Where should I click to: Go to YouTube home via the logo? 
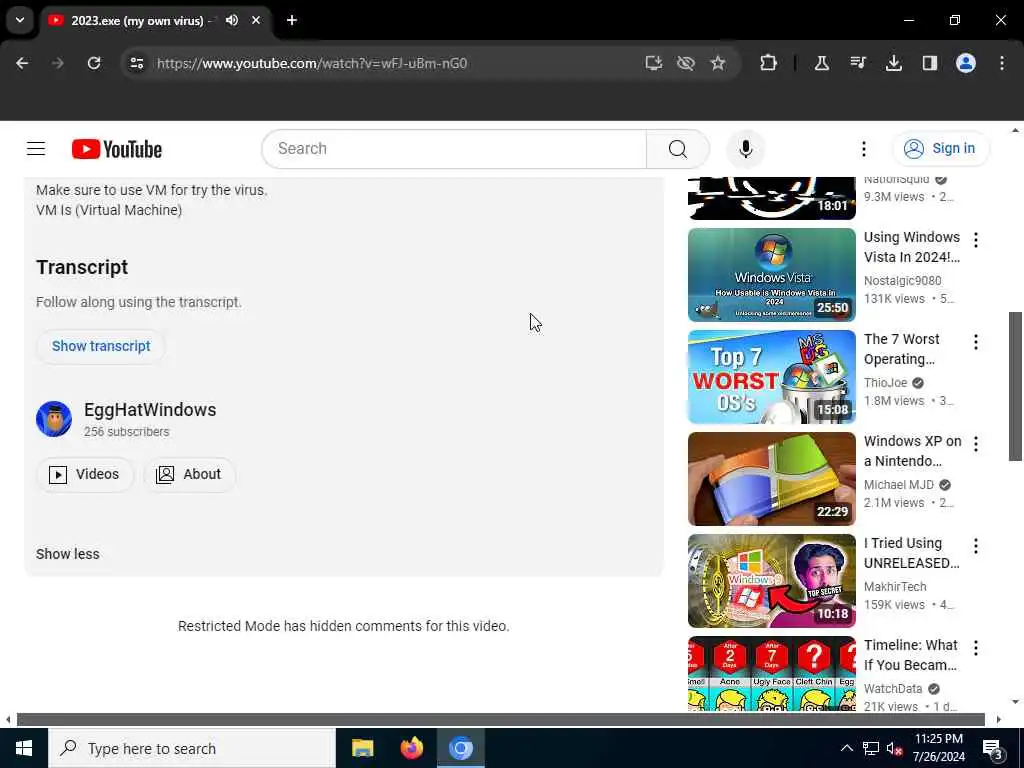117,149
